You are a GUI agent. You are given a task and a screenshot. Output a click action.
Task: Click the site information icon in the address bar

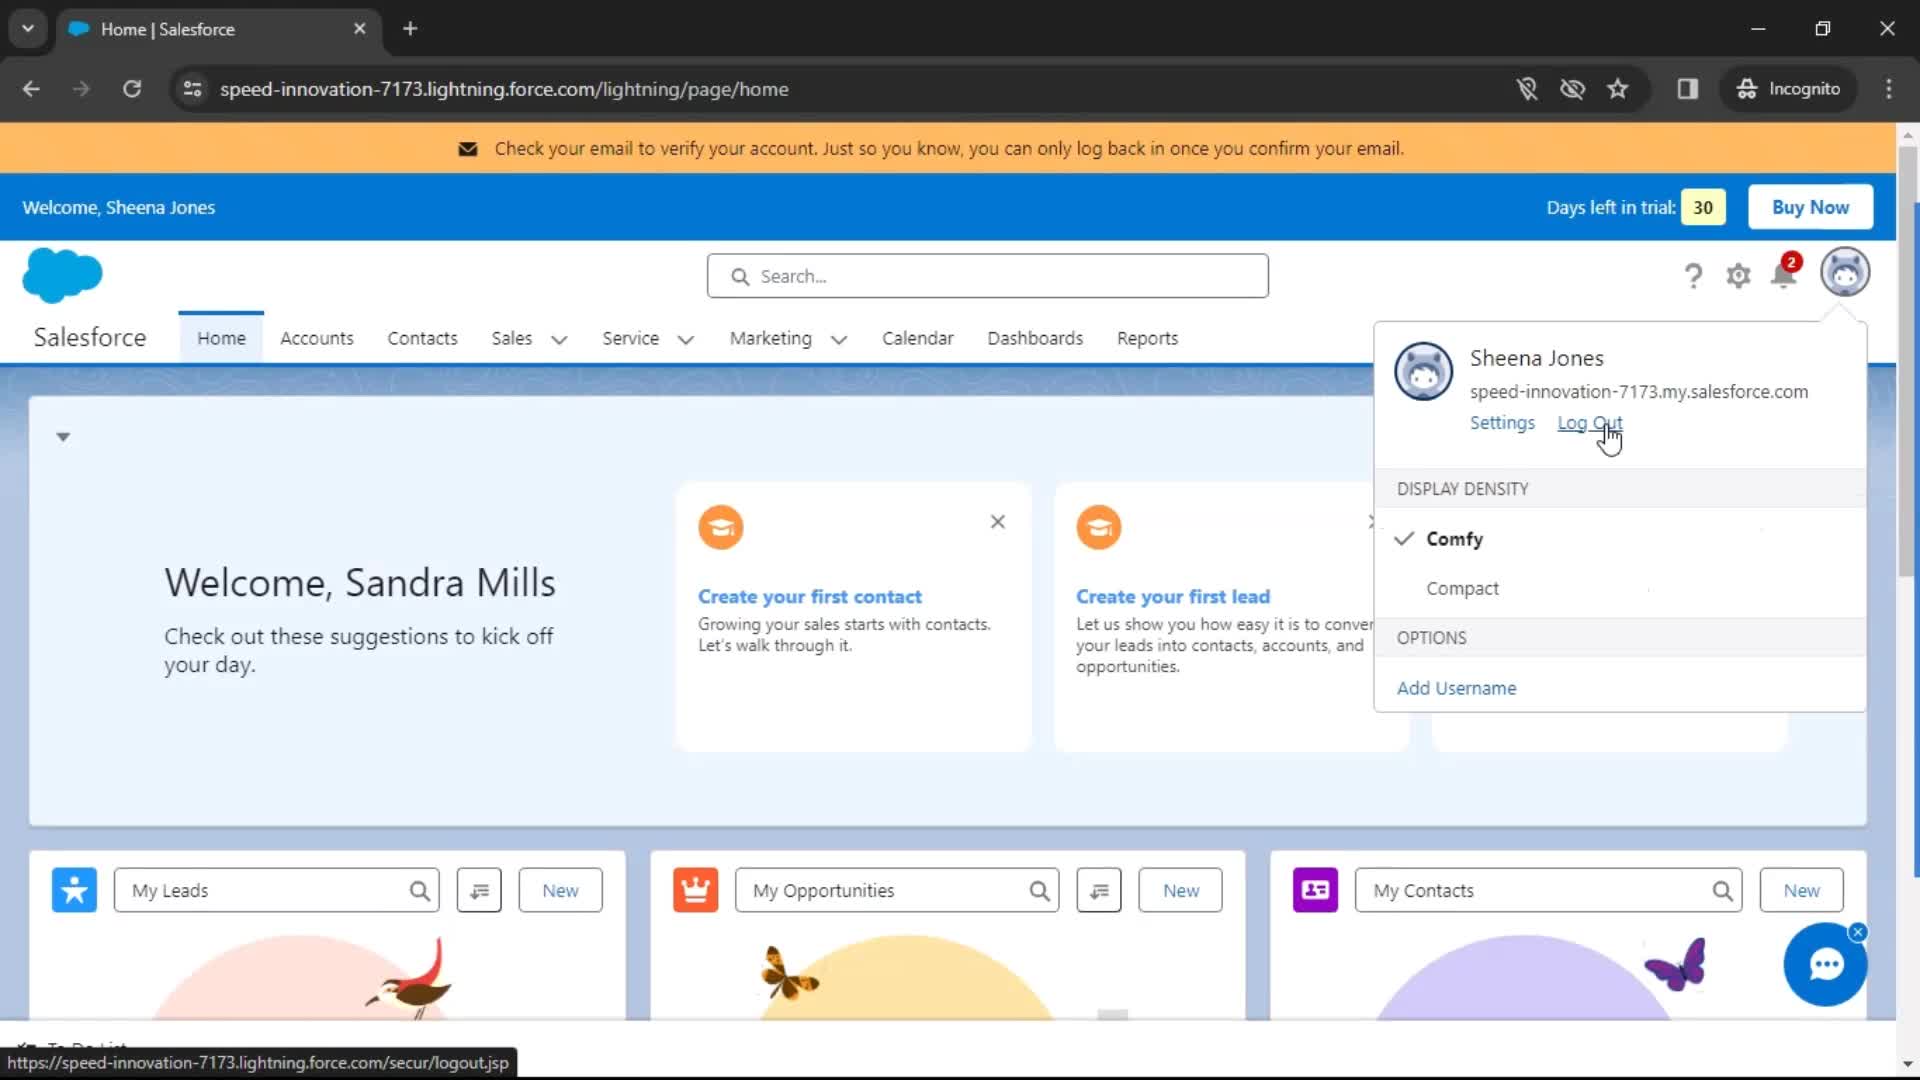coord(193,89)
